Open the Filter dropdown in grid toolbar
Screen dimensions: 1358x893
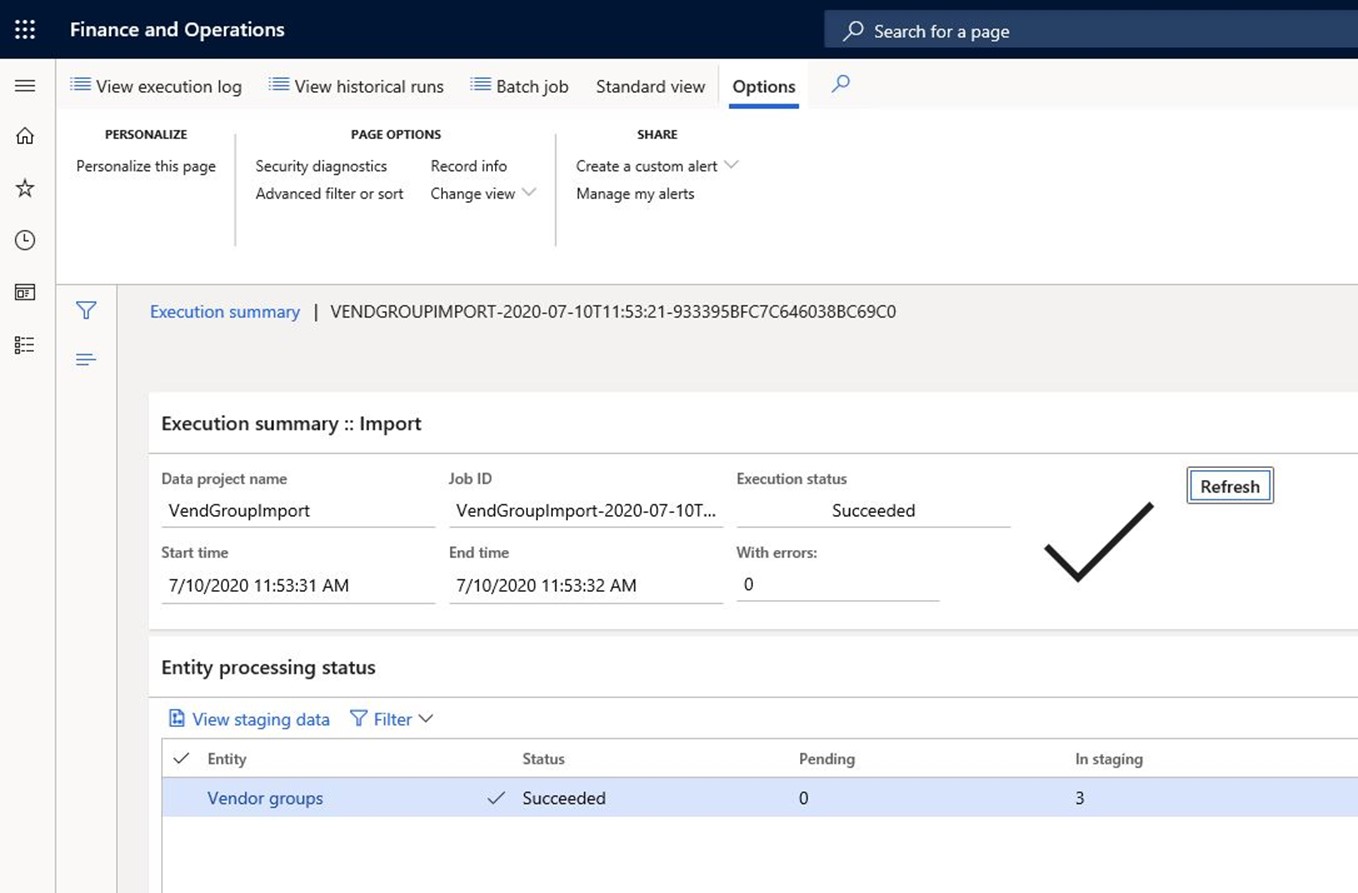click(391, 719)
